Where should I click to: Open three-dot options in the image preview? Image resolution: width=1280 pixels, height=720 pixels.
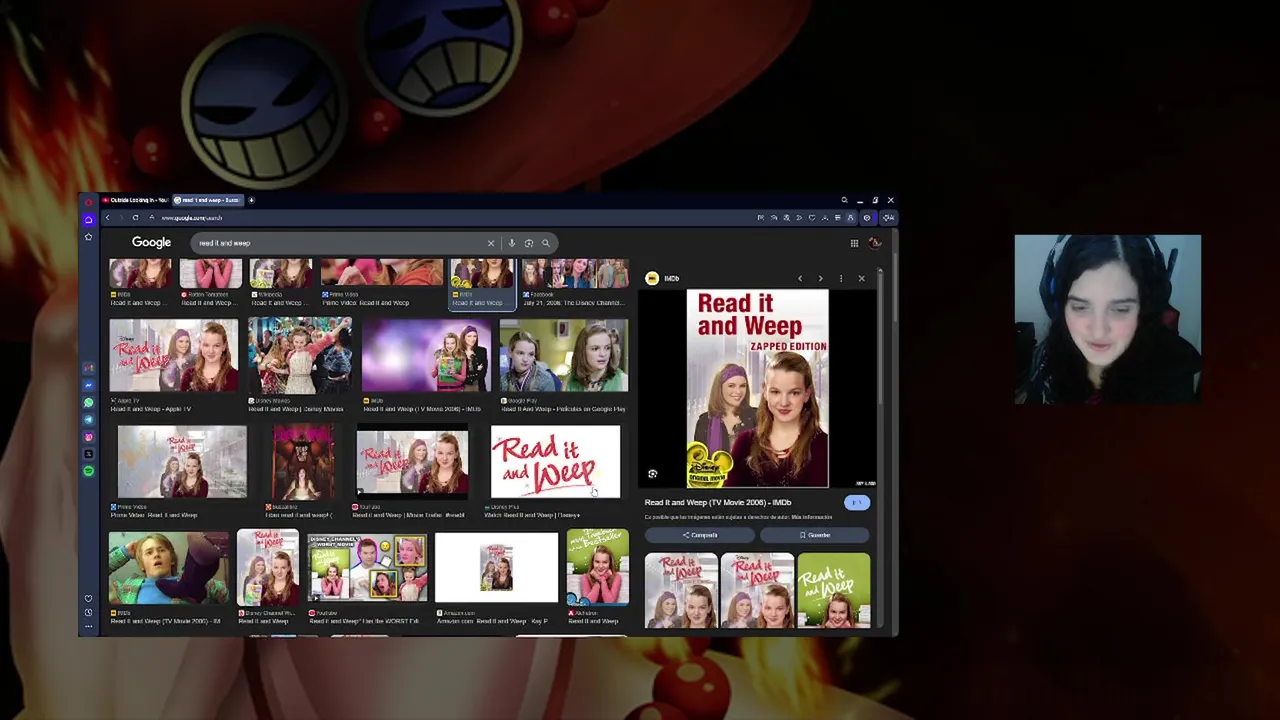point(841,279)
